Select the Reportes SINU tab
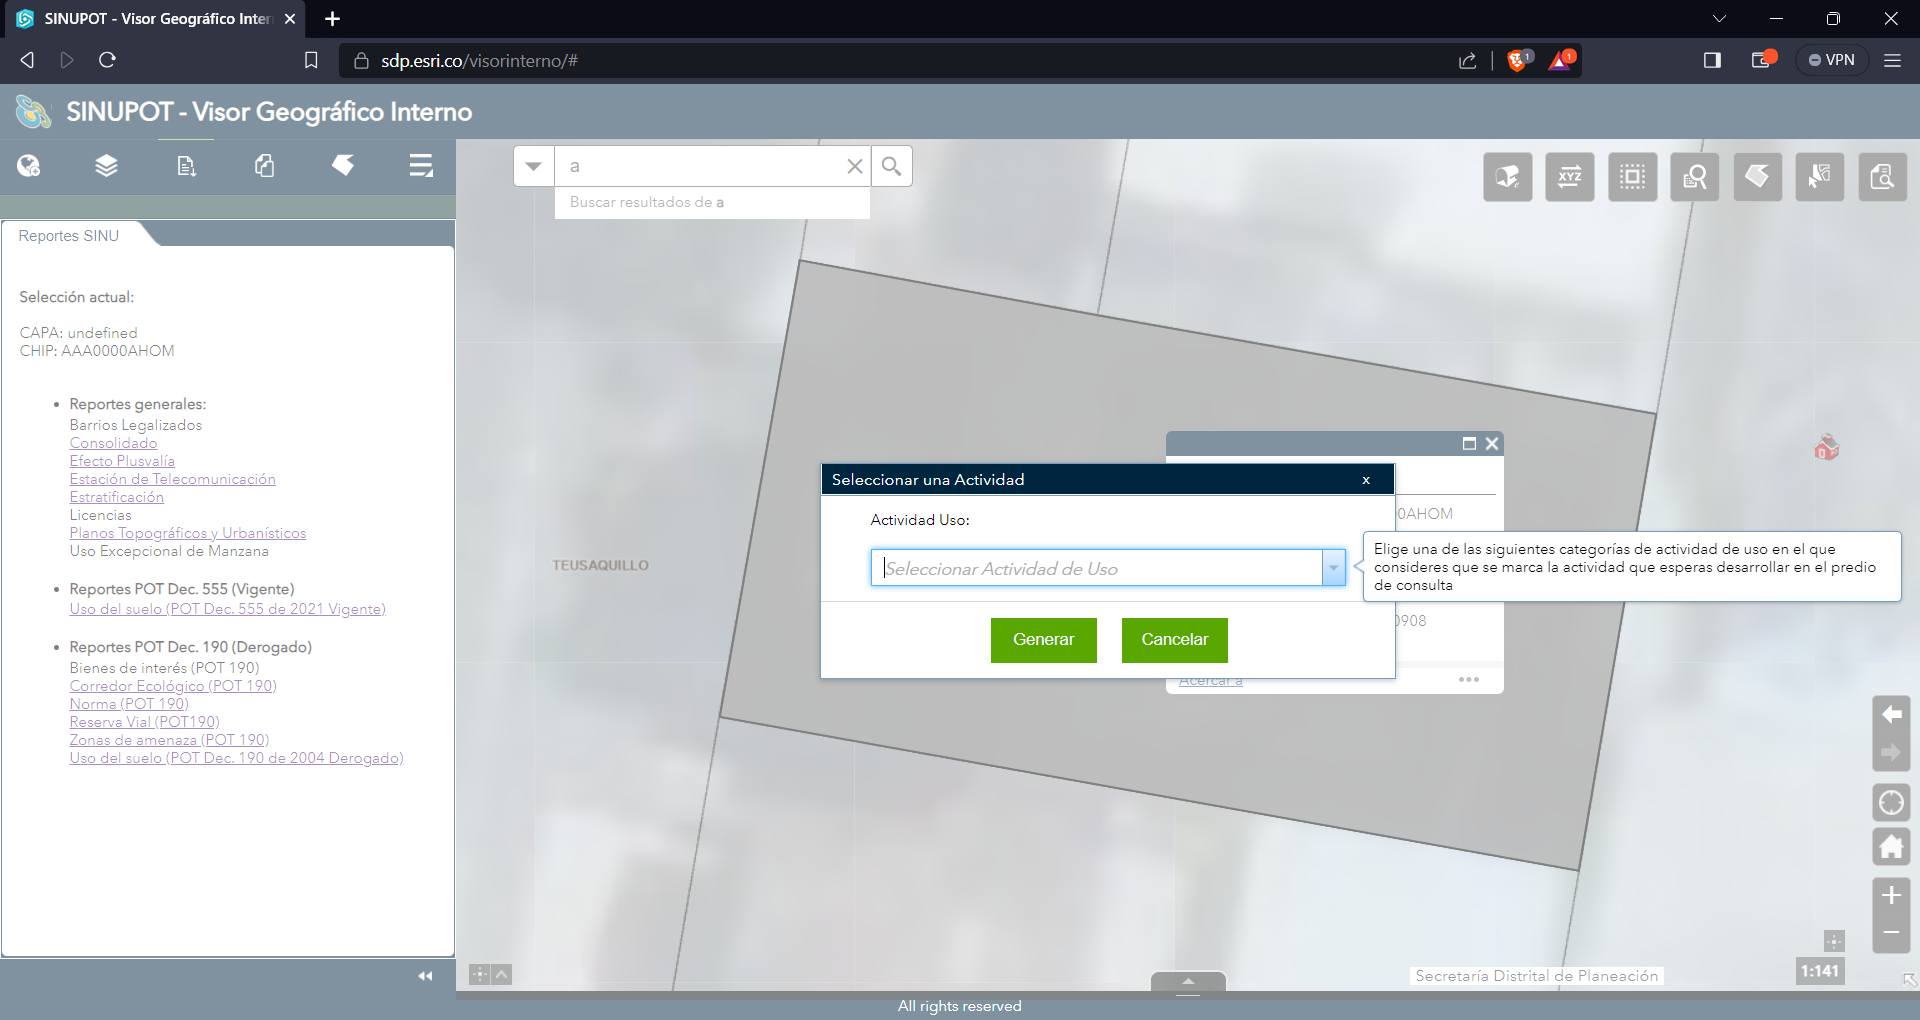This screenshot has height=1020, width=1920. coord(69,236)
